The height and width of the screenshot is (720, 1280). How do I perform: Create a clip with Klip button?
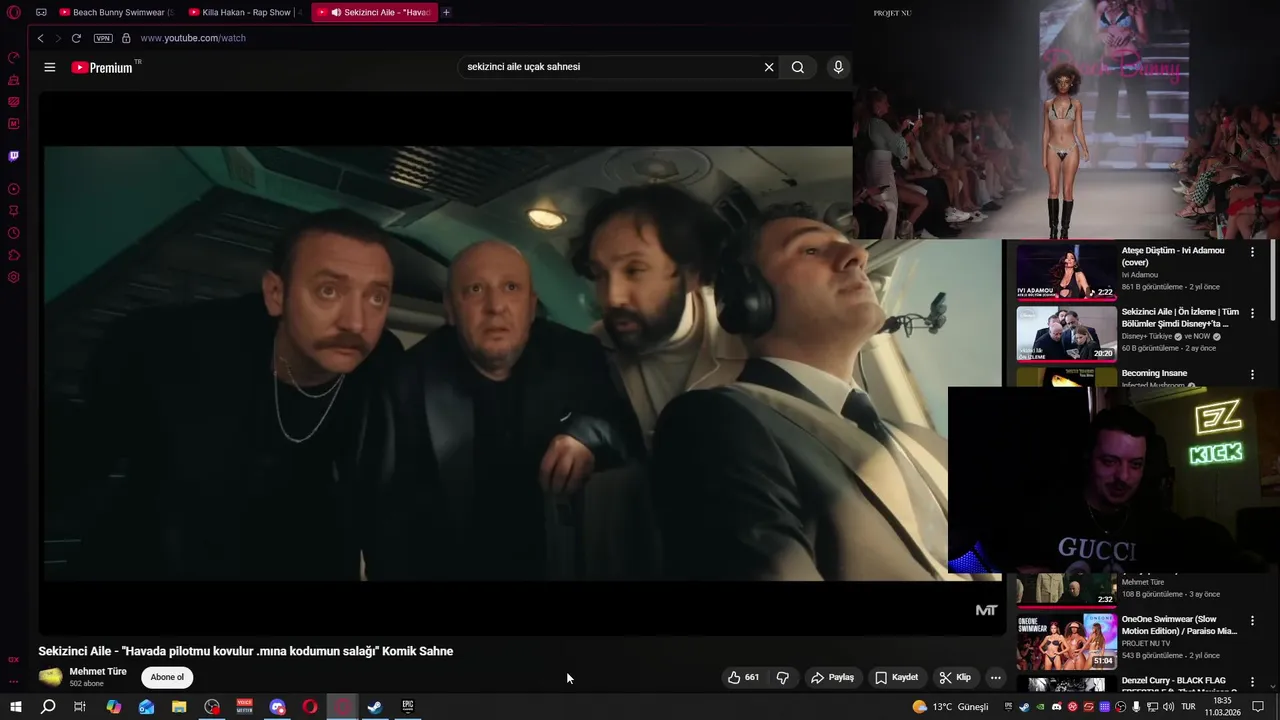[x=955, y=677]
